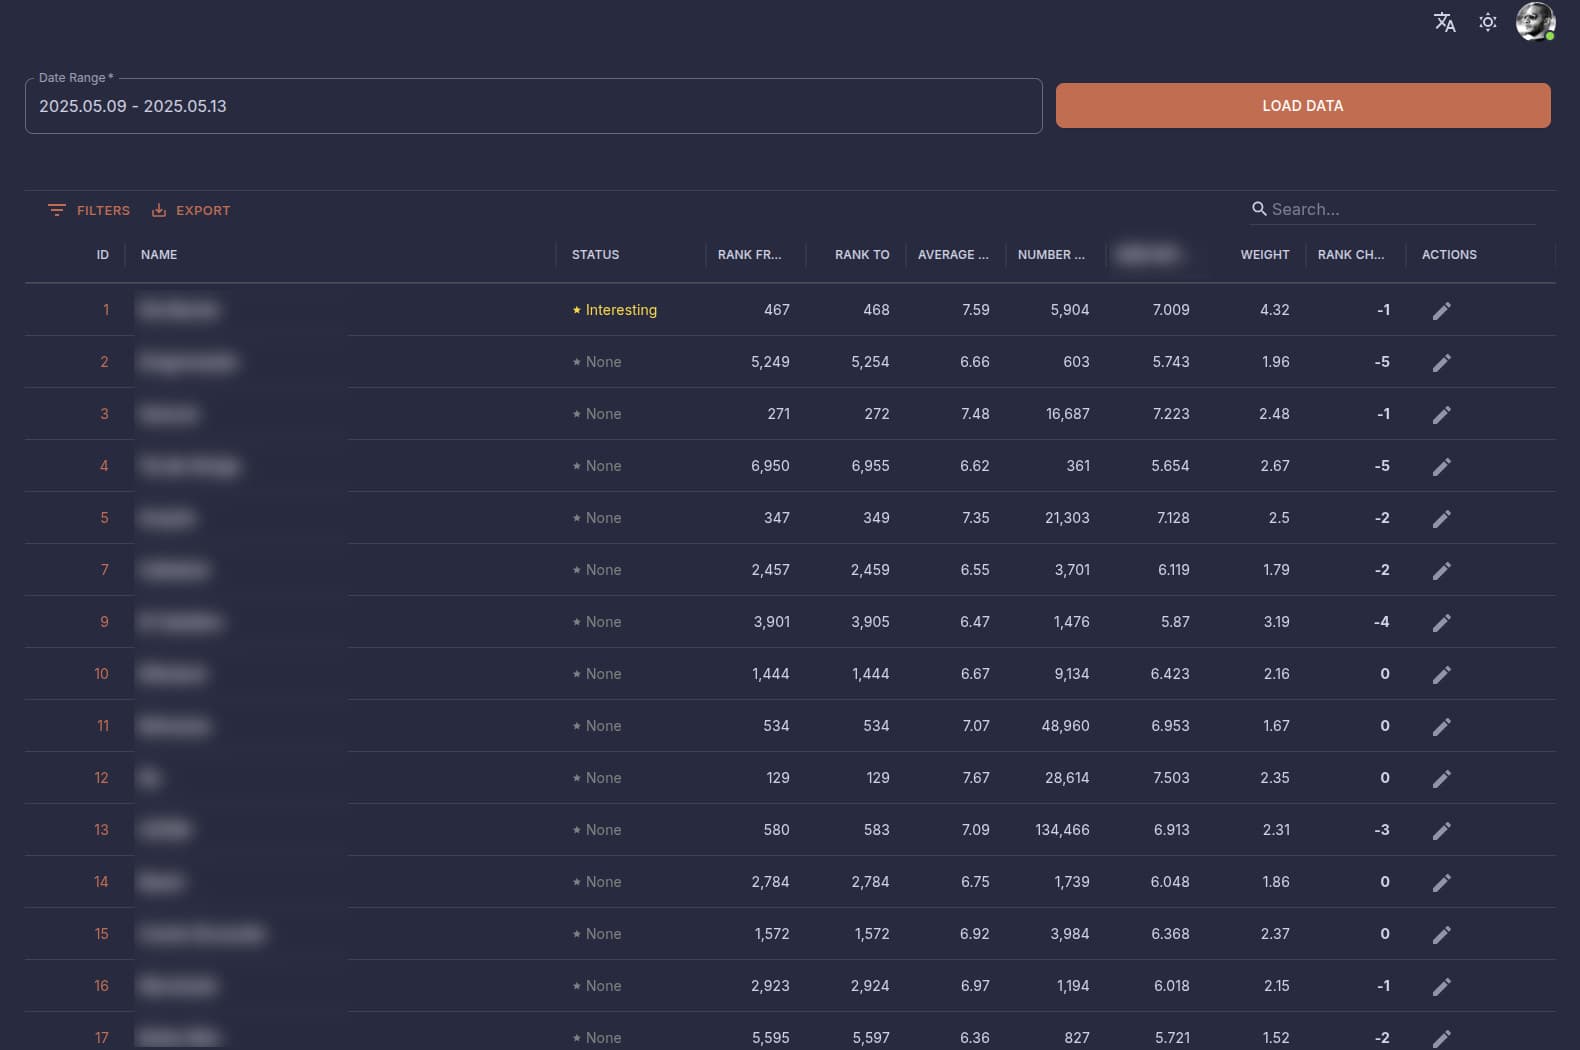The image size is (1580, 1050).
Task: Click the None status in row 2
Action: 596,362
